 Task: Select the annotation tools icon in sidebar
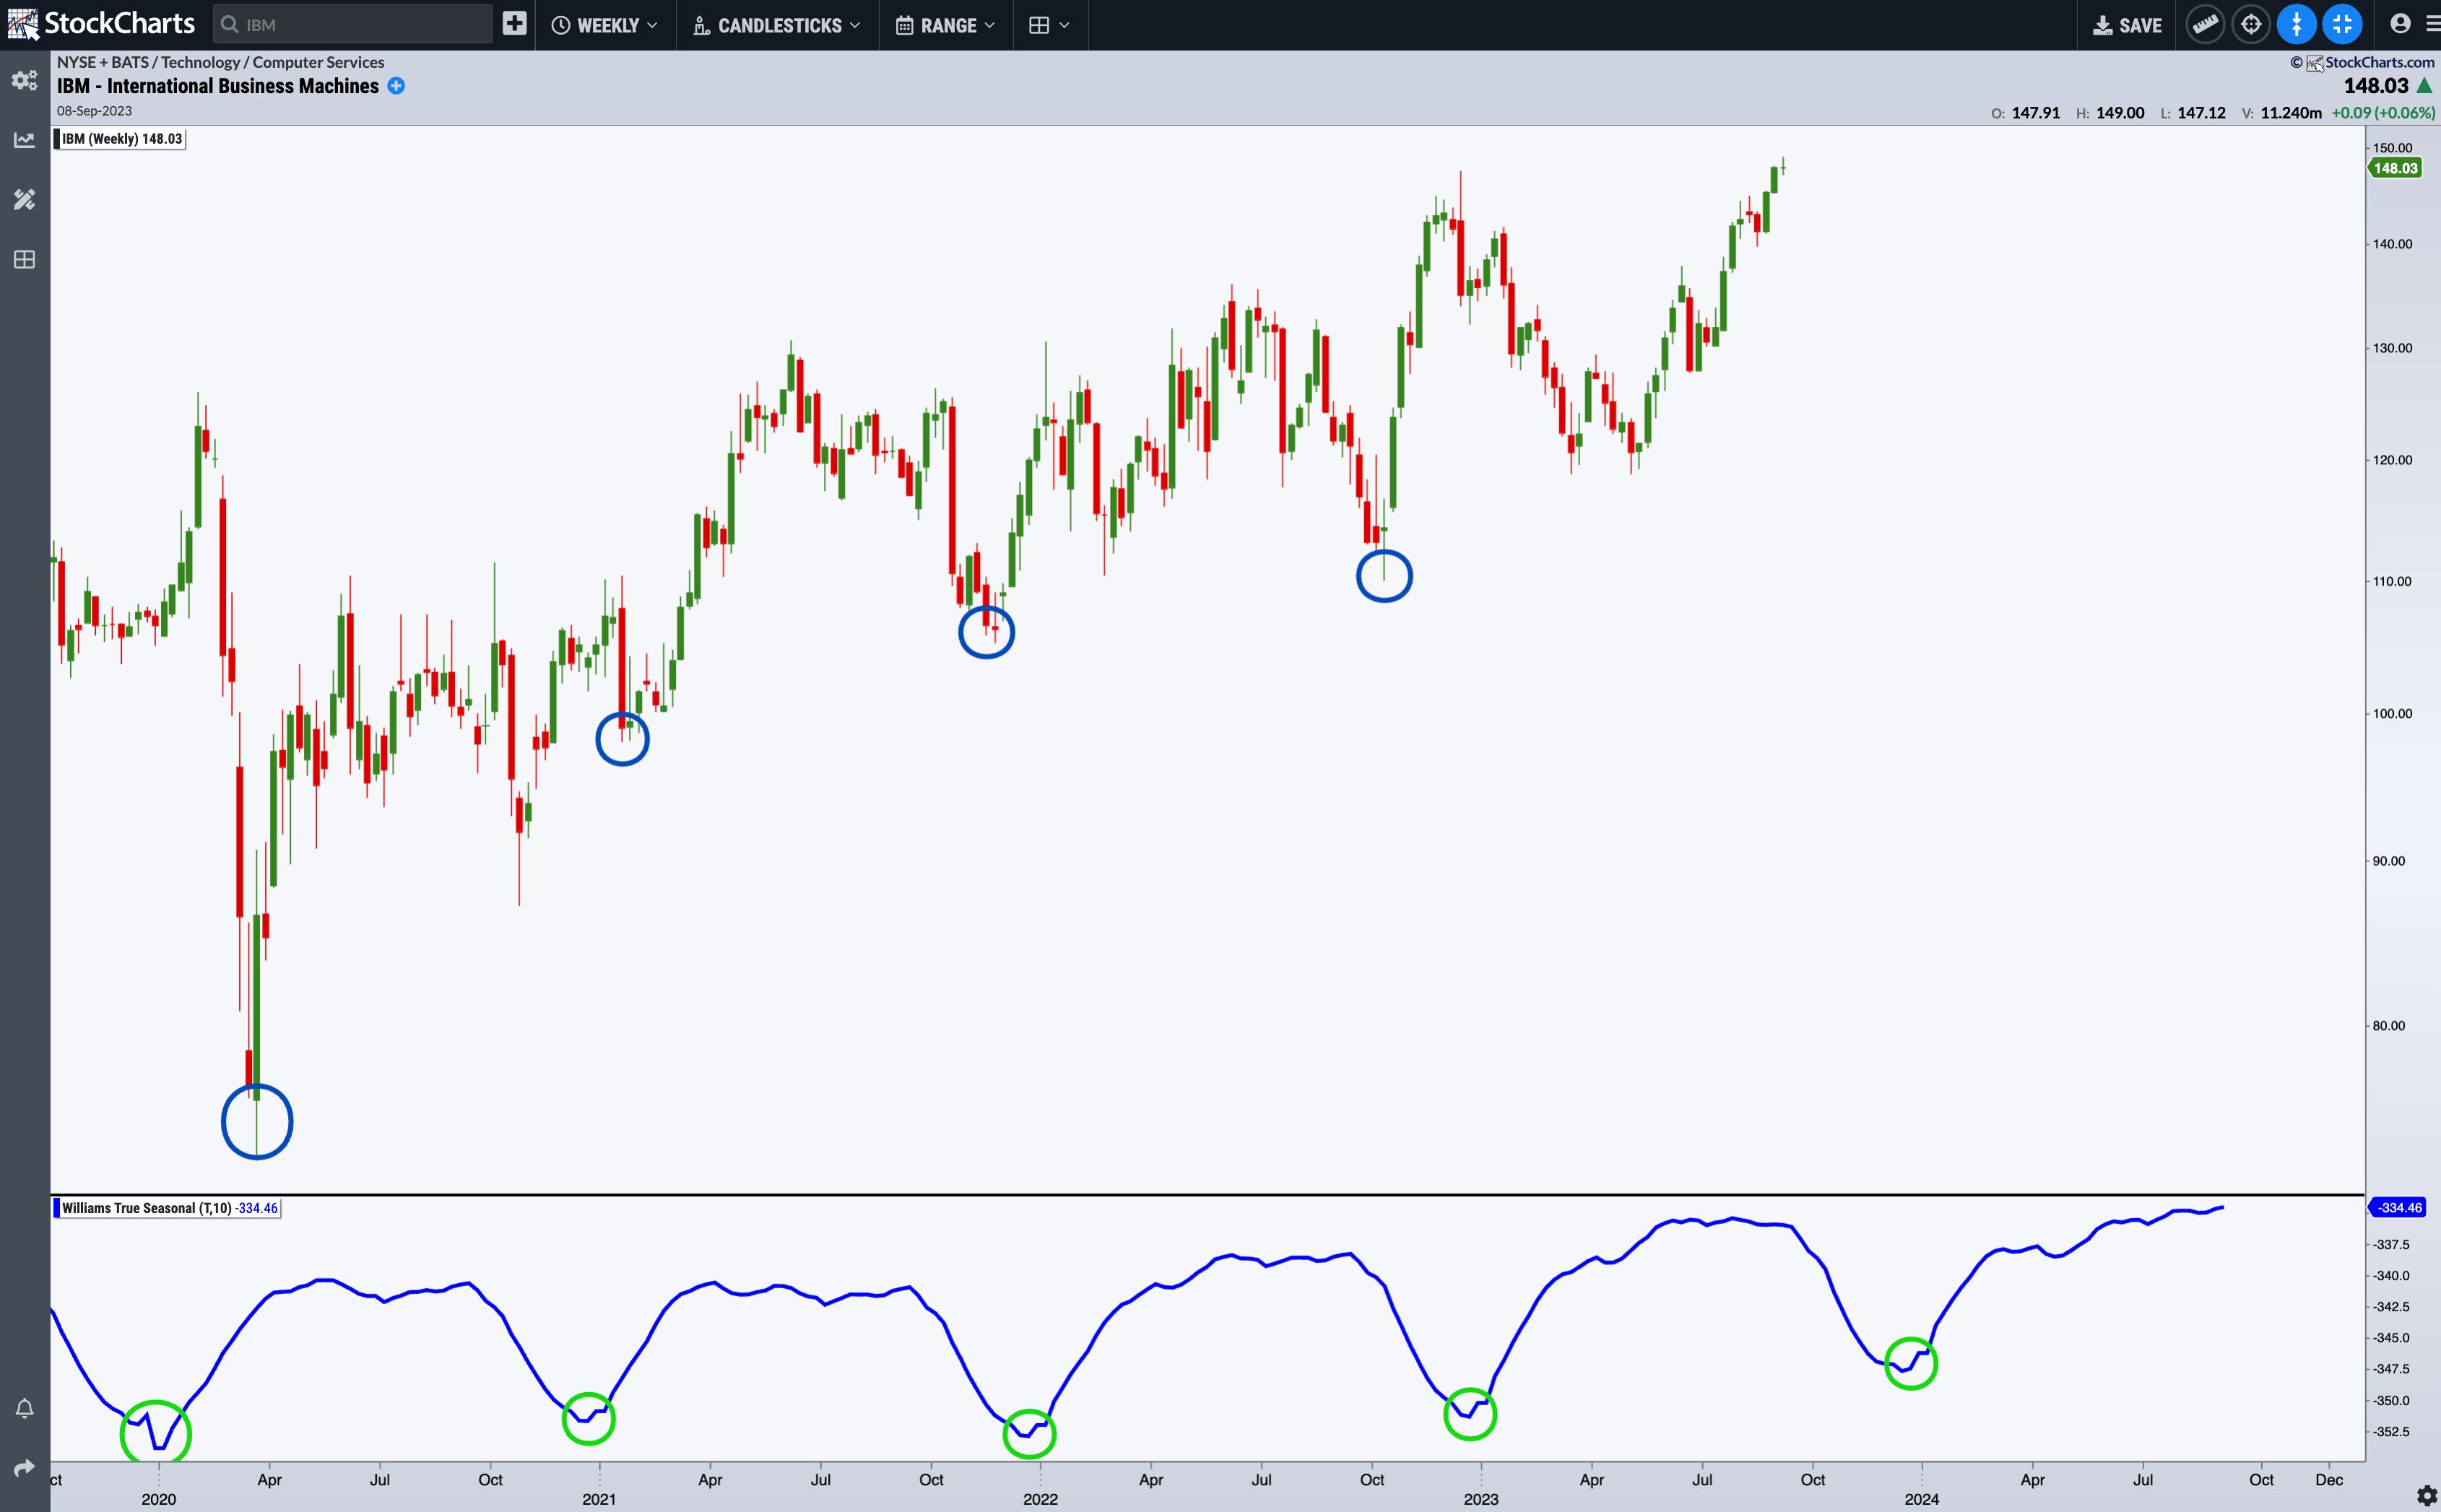tap(24, 200)
